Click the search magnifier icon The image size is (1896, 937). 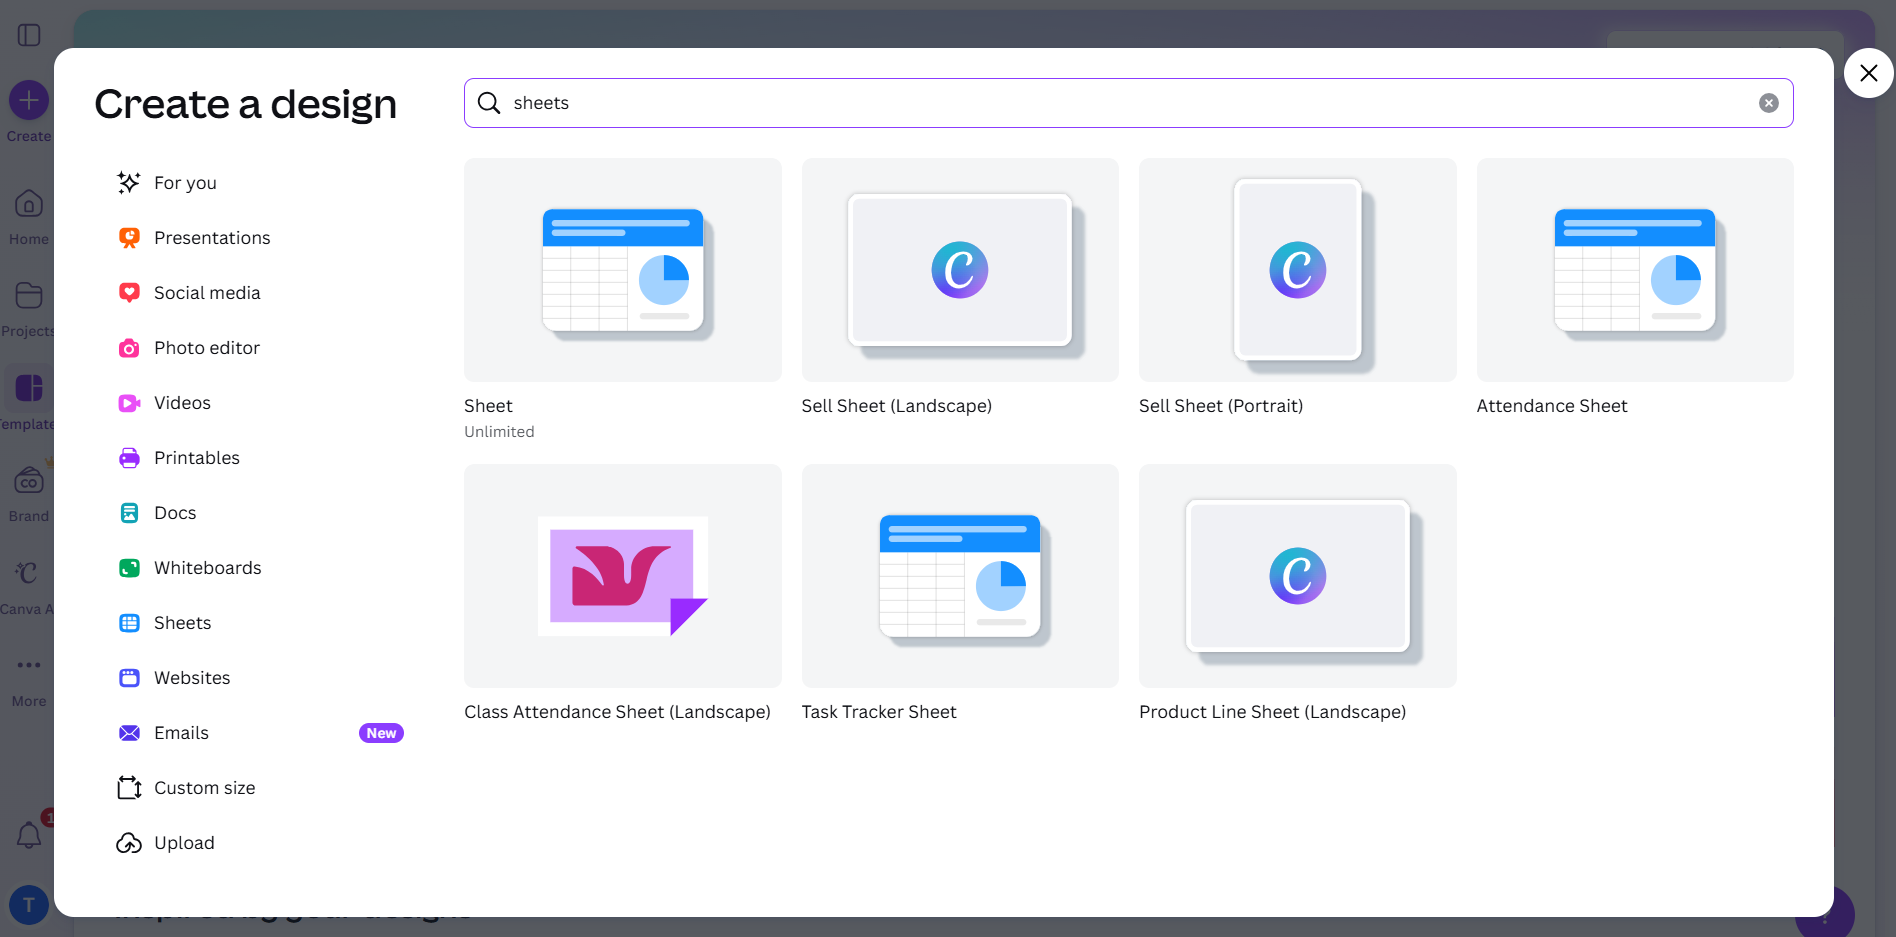pyautogui.click(x=489, y=103)
